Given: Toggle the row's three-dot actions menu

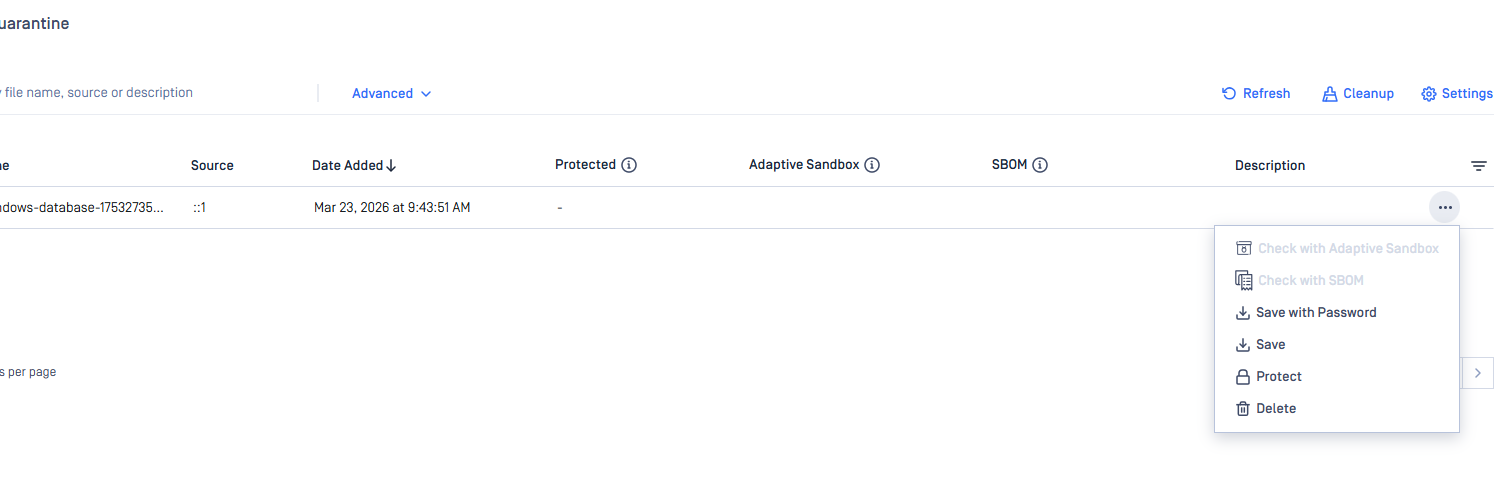Looking at the screenshot, I should click(1444, 208).
